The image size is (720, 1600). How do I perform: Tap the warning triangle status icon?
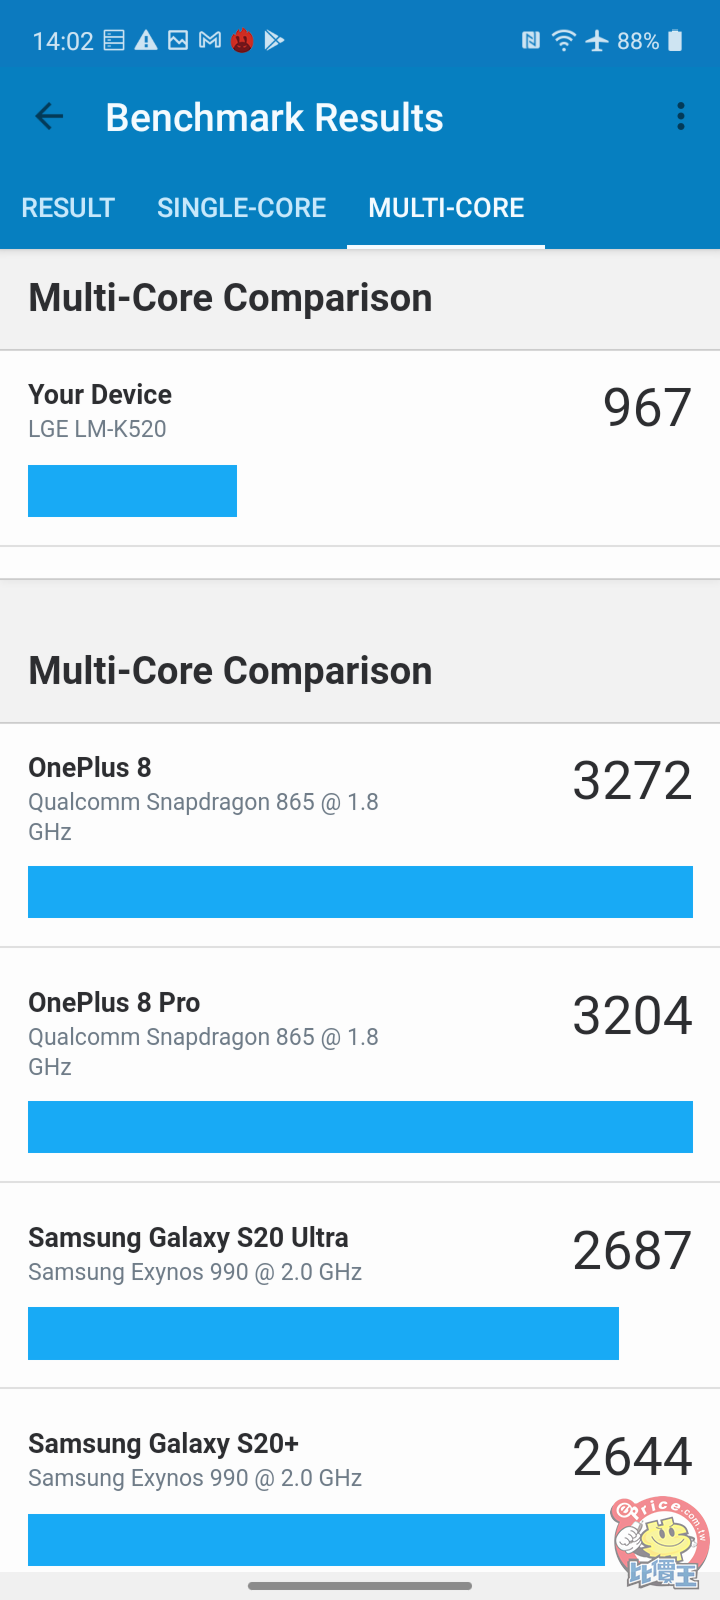146,40
